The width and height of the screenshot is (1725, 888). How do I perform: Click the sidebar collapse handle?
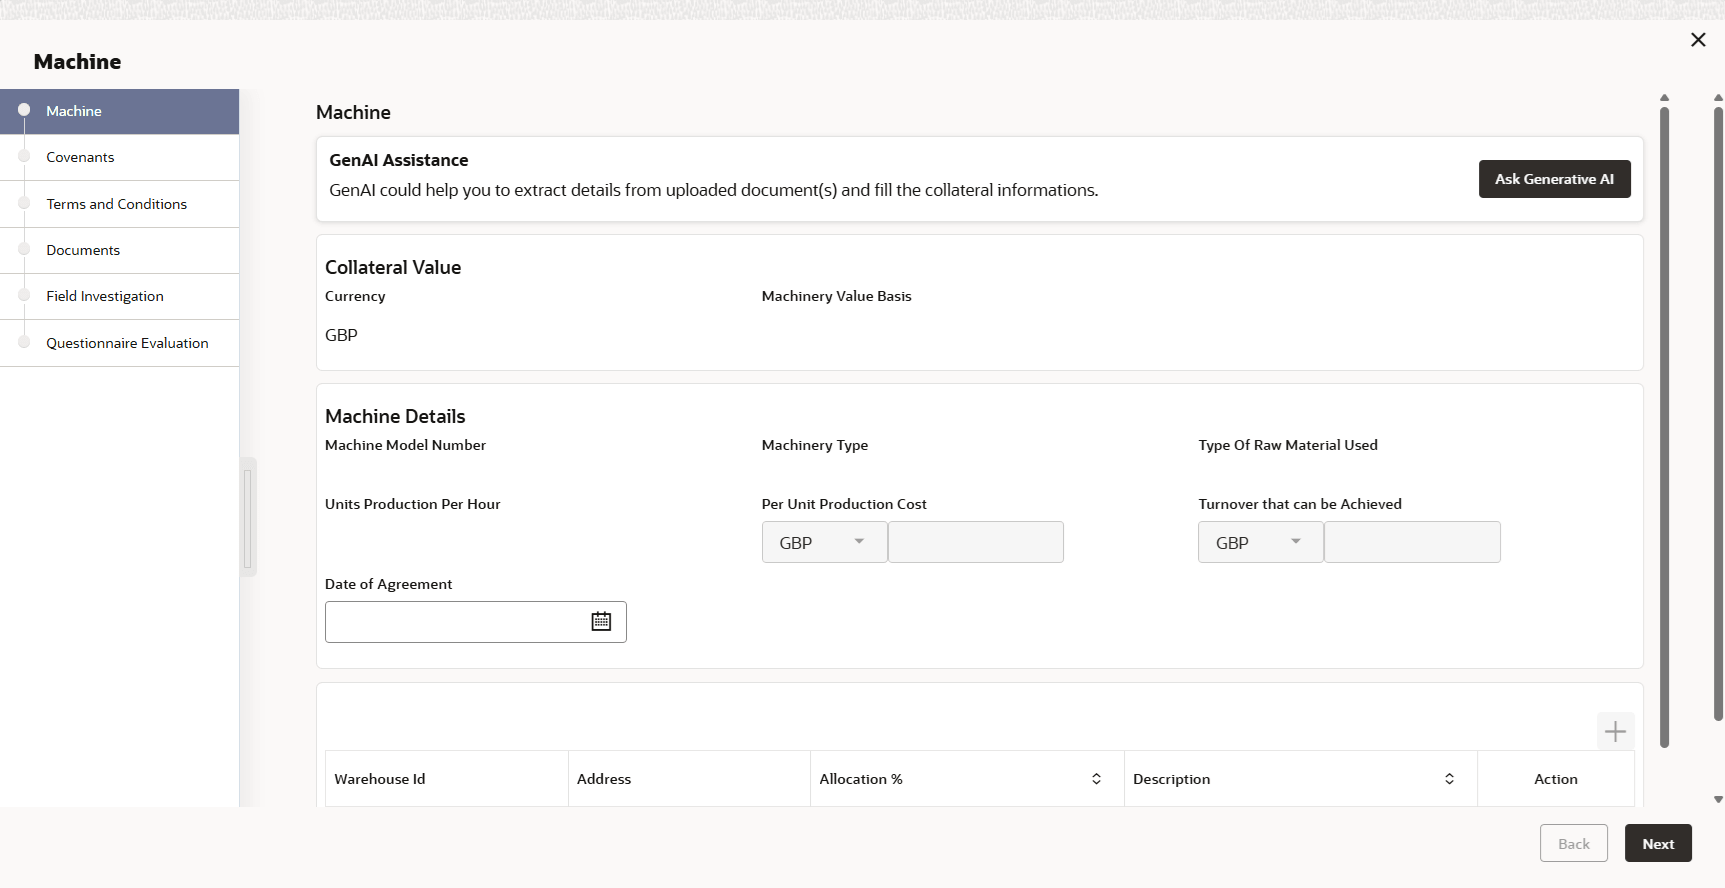point(248,517)
